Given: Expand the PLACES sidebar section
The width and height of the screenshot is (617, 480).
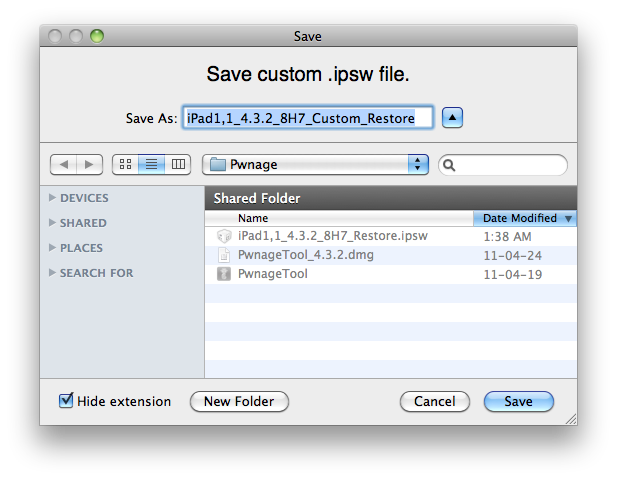Looking at the screenshot, I should (53, 248).
